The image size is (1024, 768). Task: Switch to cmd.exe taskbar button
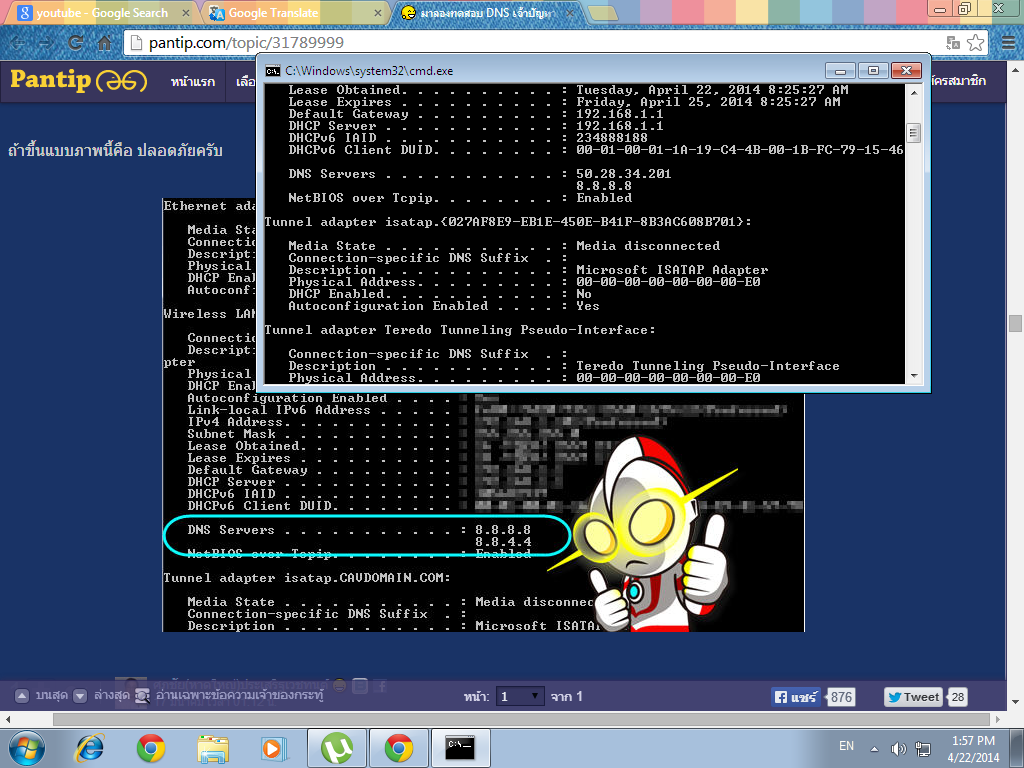(x=460, y=748)
